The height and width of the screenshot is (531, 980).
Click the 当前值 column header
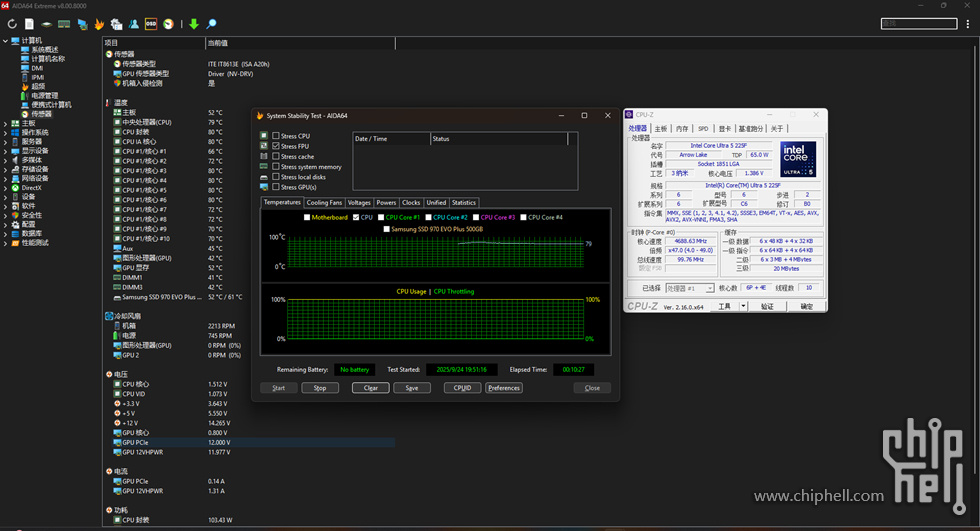[x=300, y=43]
